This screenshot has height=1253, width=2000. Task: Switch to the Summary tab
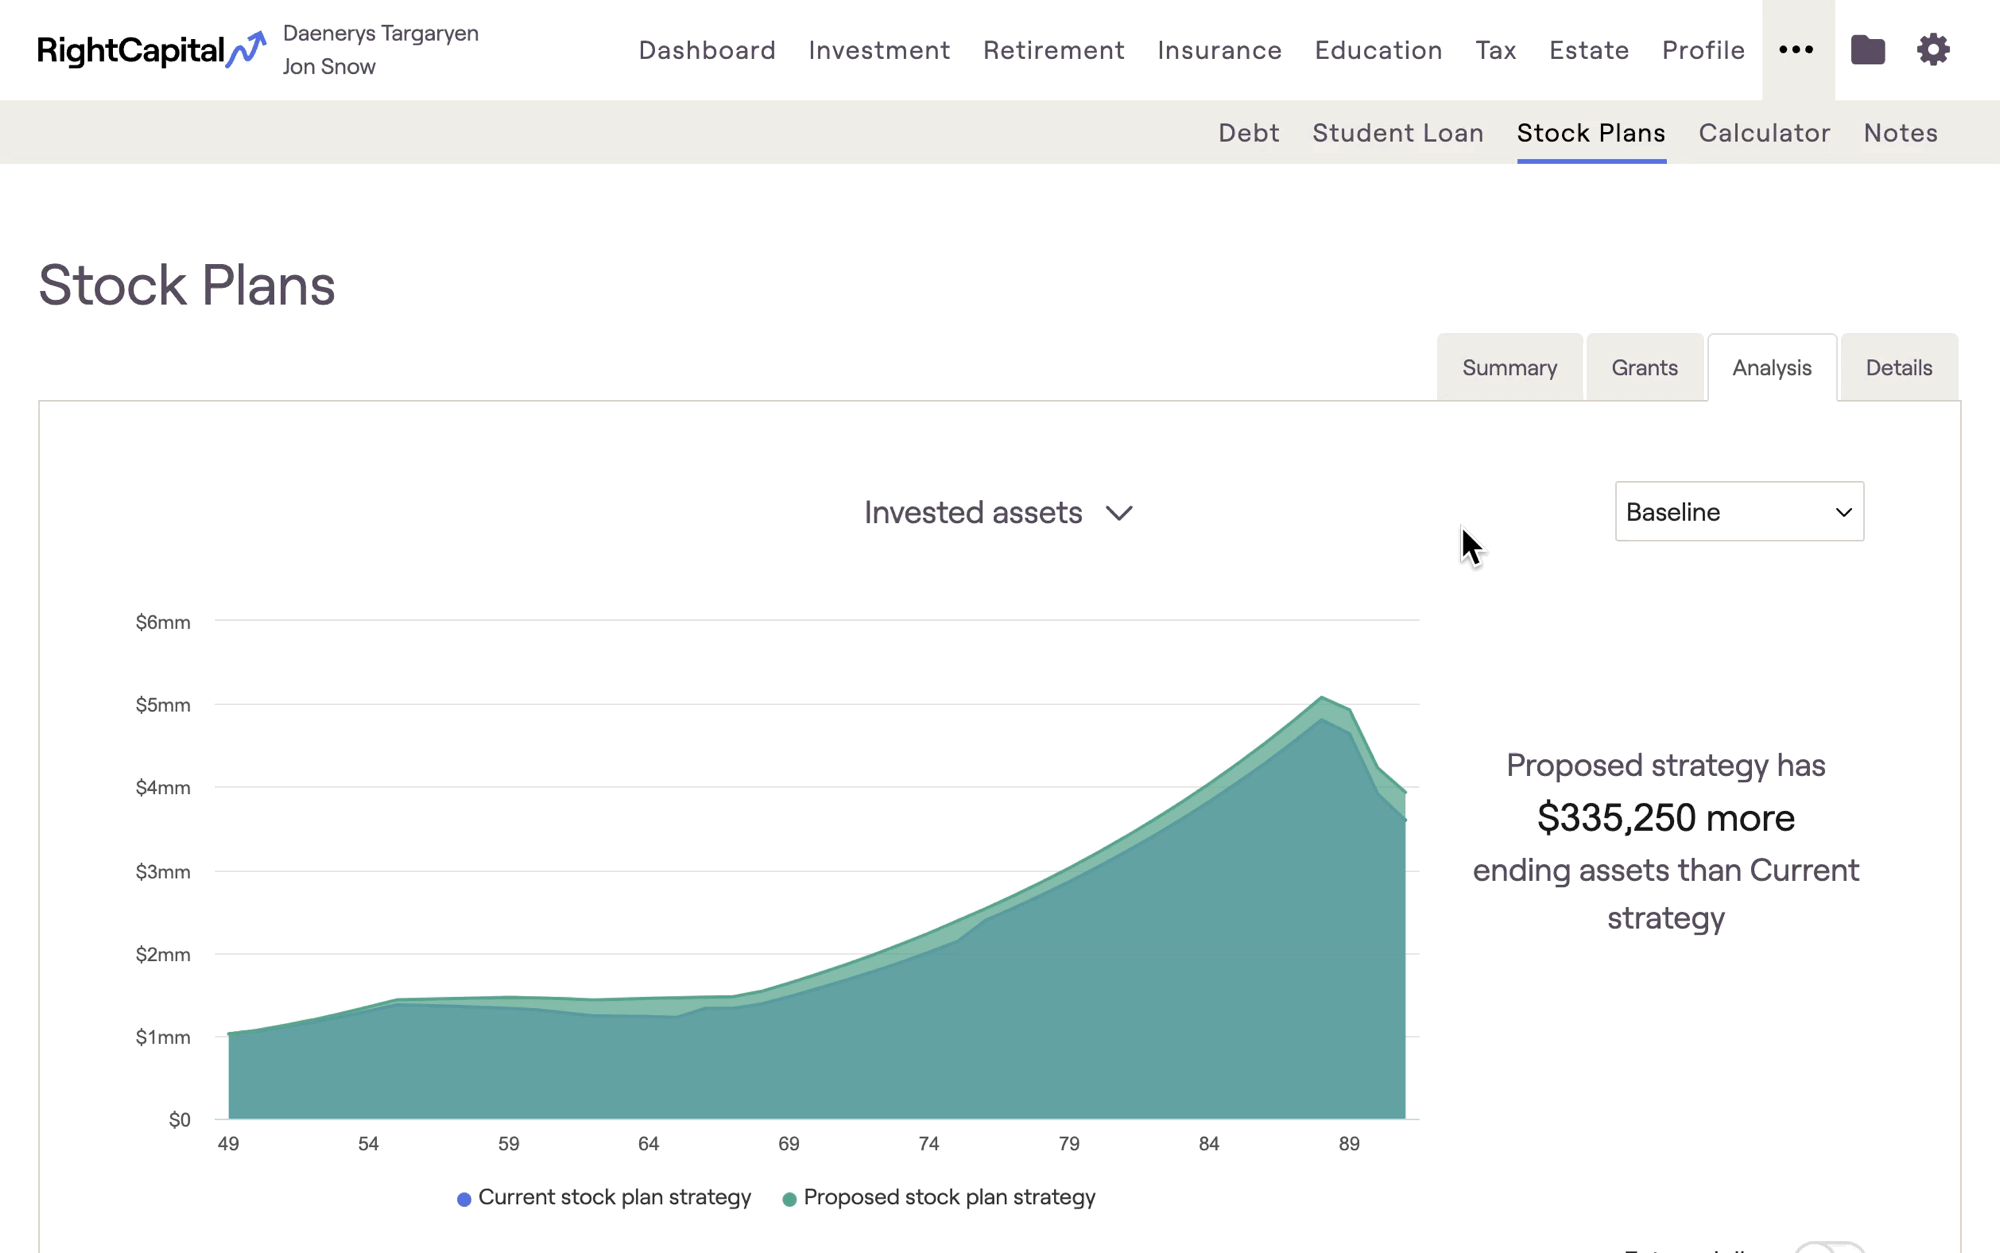pos(1509,368)
